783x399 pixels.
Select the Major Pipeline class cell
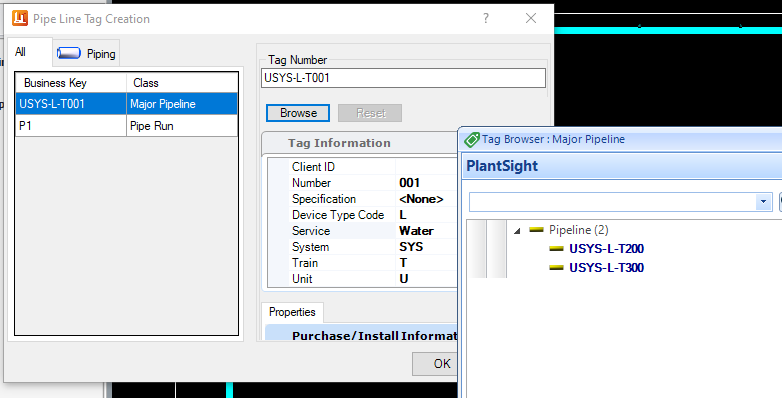(x=182, y=104)
